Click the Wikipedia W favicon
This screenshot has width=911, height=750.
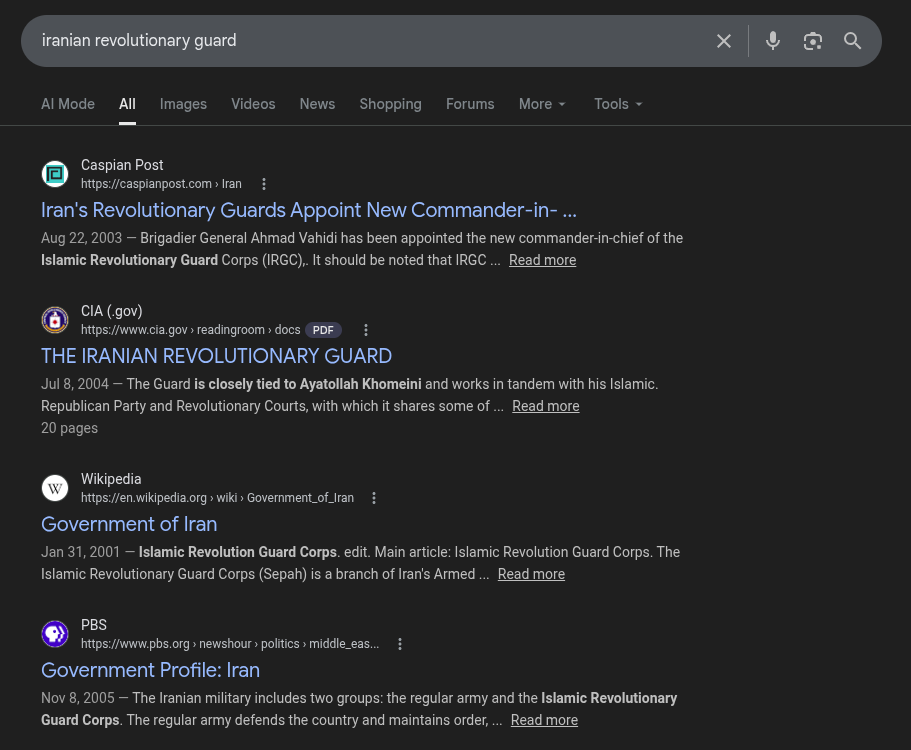tap(55, 488)
